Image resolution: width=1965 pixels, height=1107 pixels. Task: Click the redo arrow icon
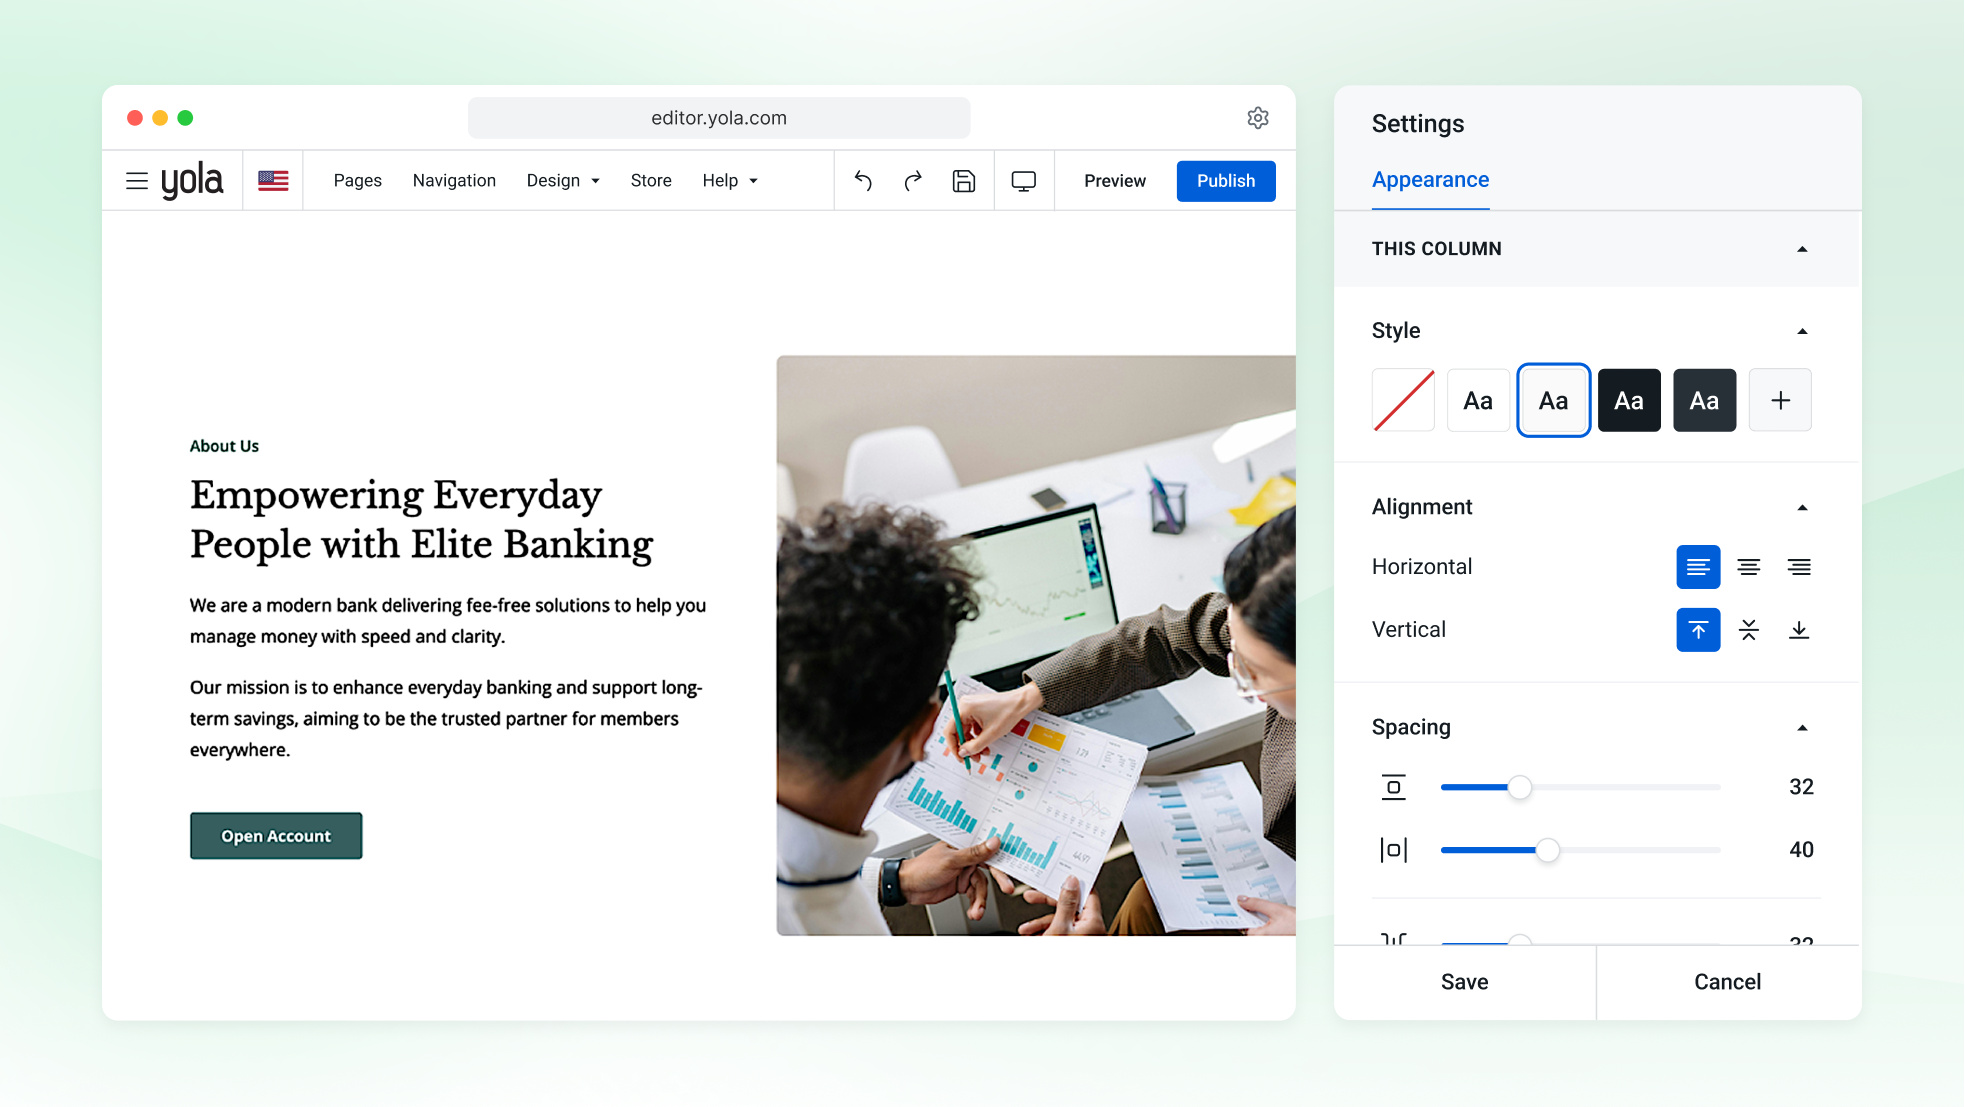(x=913, y=181)
